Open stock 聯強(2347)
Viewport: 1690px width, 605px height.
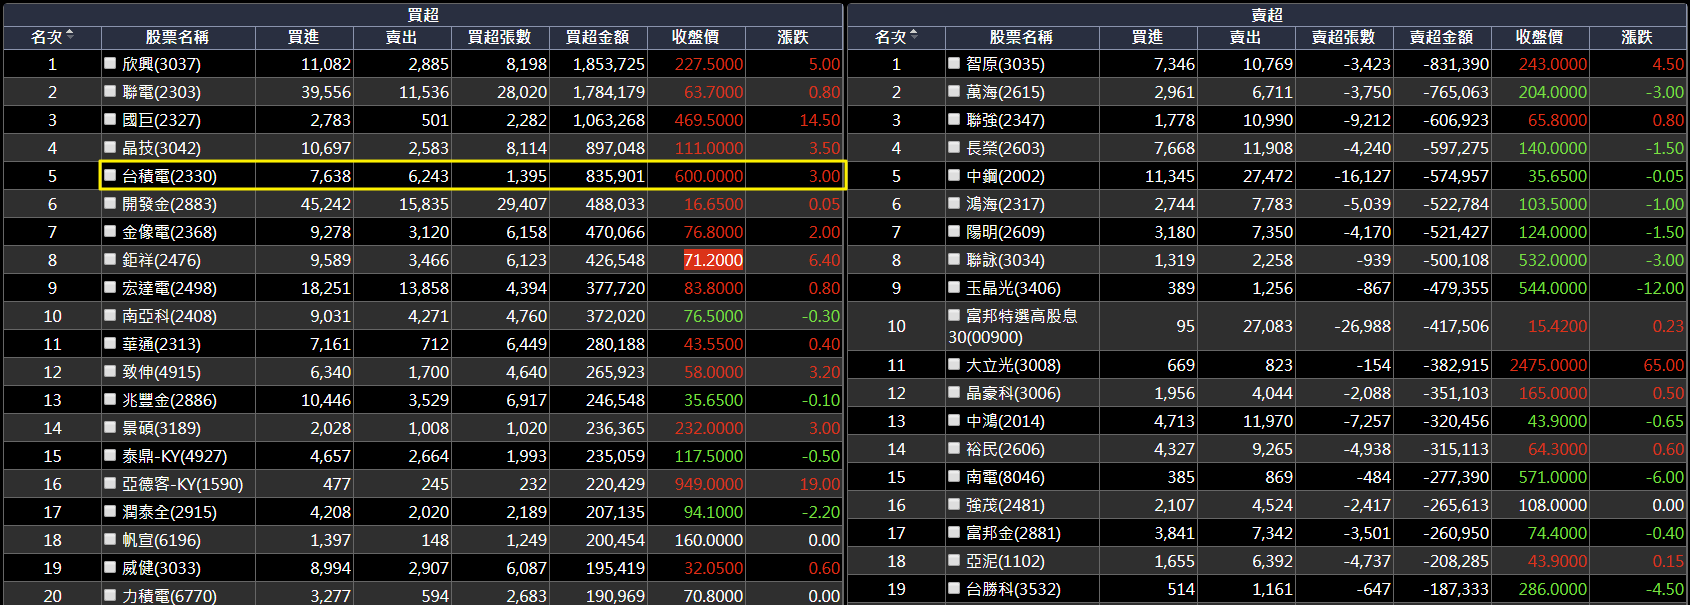click(x=1005, y=120)
